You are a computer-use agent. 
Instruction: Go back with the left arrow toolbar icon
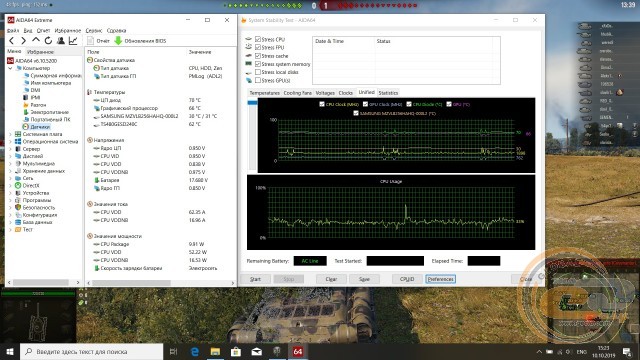pyautogui.click(x=11, y=40)
